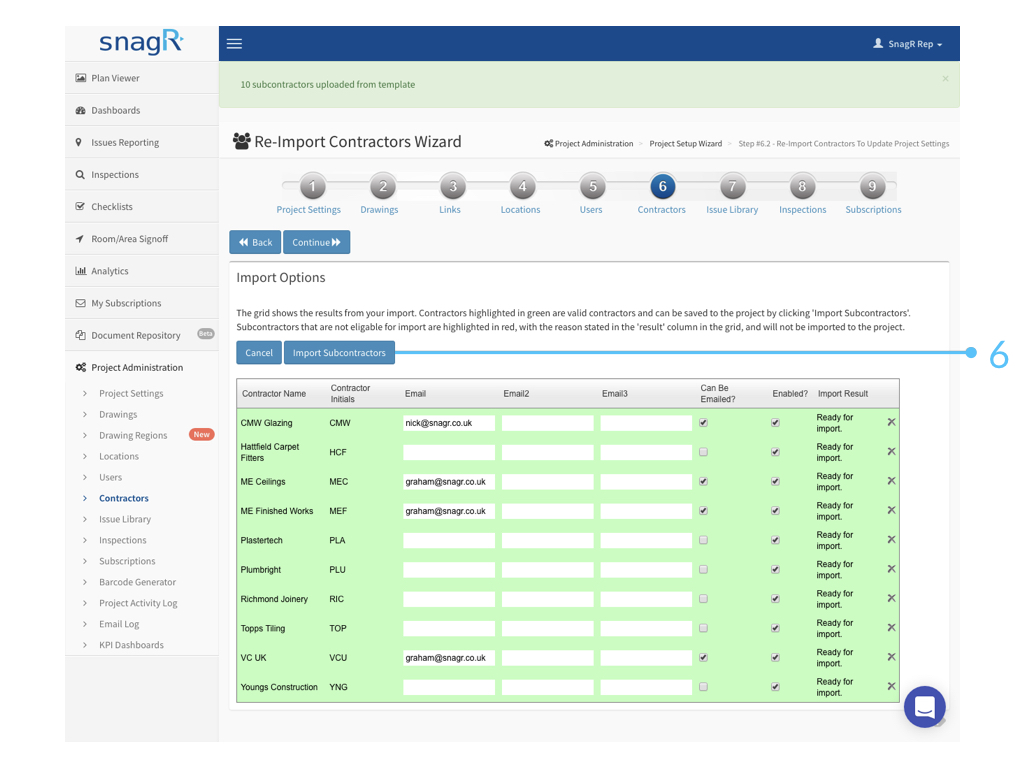The width and height of the screenshot is (1024, 768).
Task: Remove the ME Finished Works row
Action: [891, 511]
